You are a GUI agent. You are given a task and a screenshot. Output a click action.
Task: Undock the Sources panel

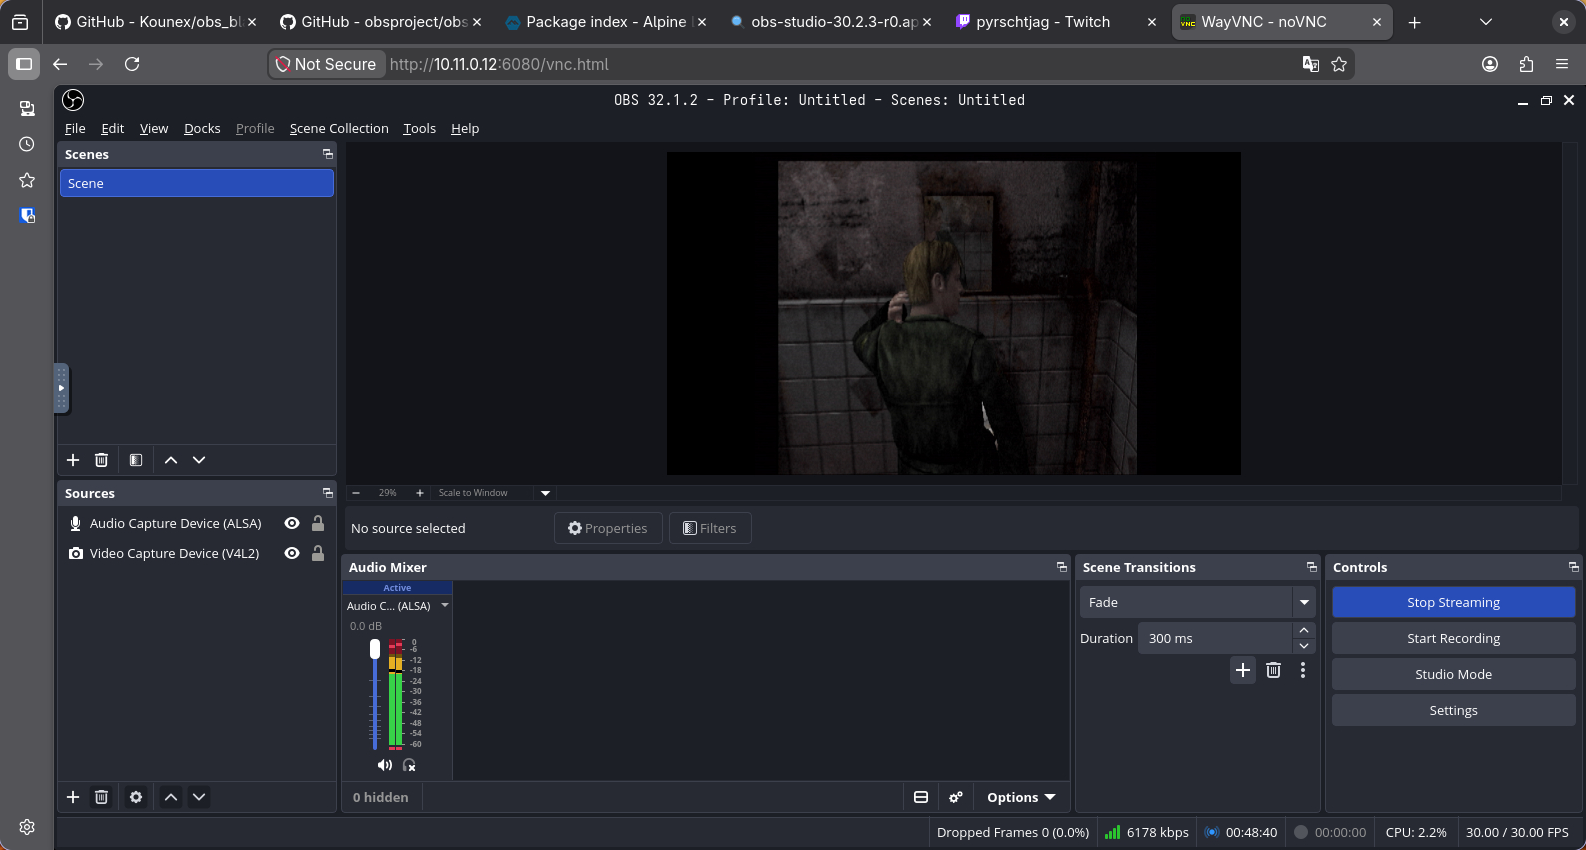click(x=327, y=493)
